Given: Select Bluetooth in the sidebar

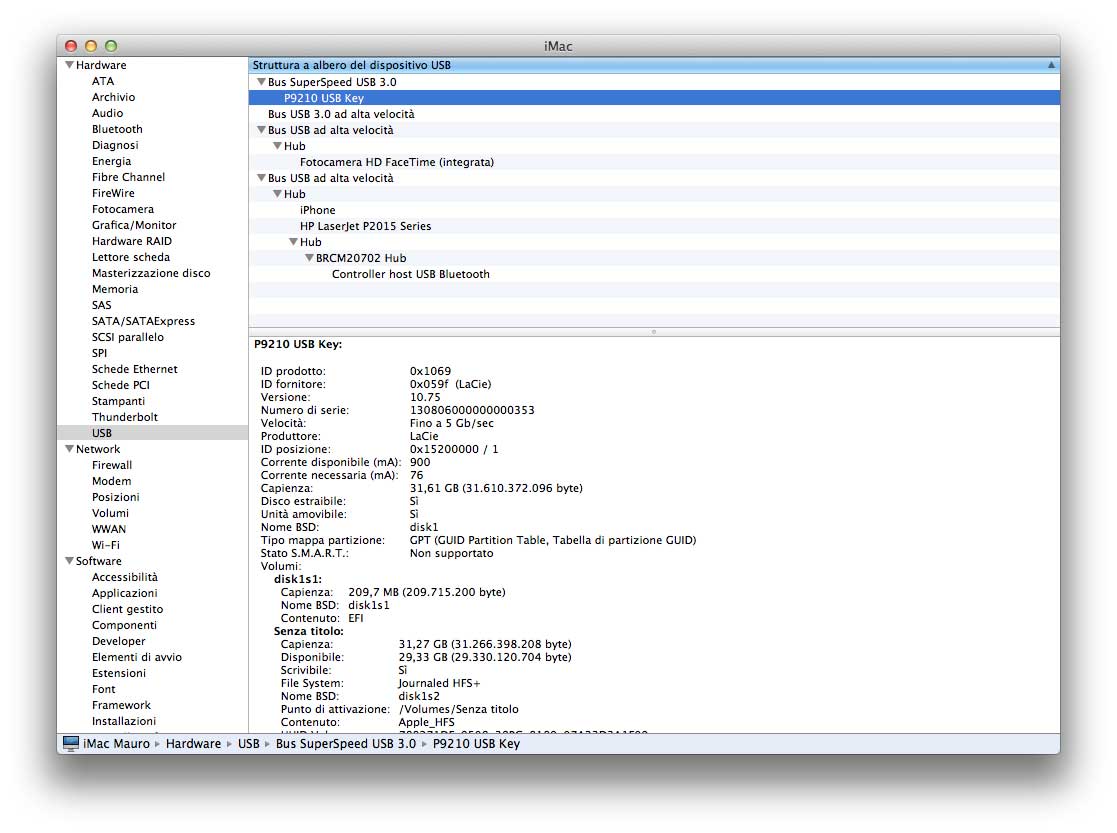Looking at the screenshot, I should [x=117, y=129].
